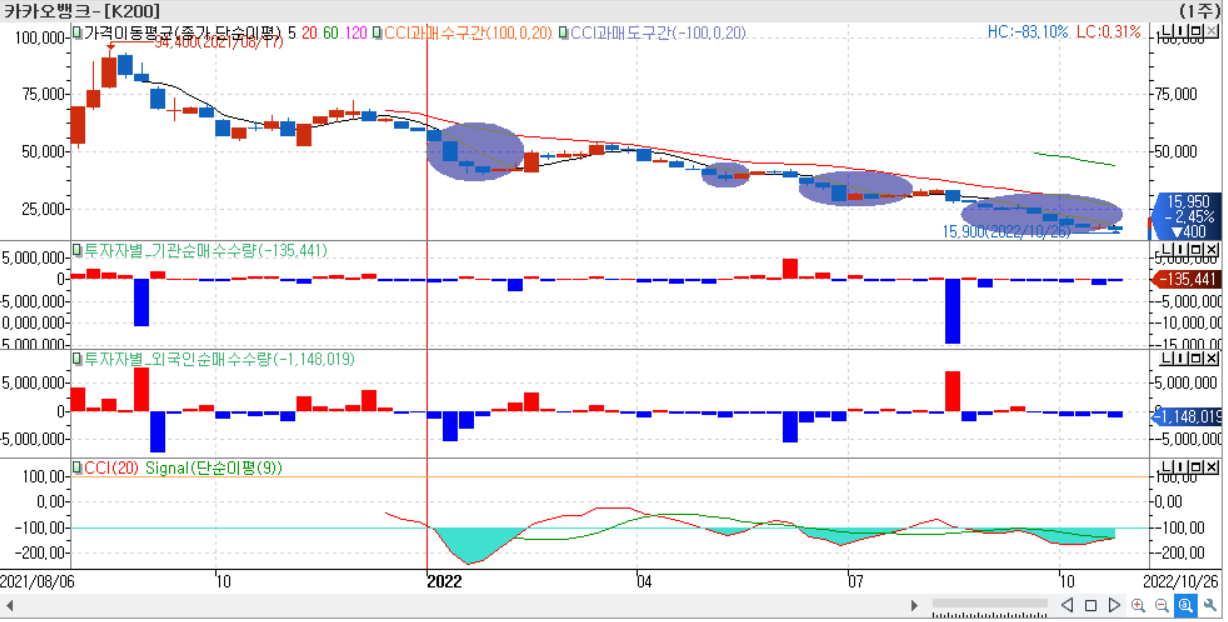This screenshot has width=1228, height=622.
Task: Open chart settings wrench icon
Action: [1209, 606]
